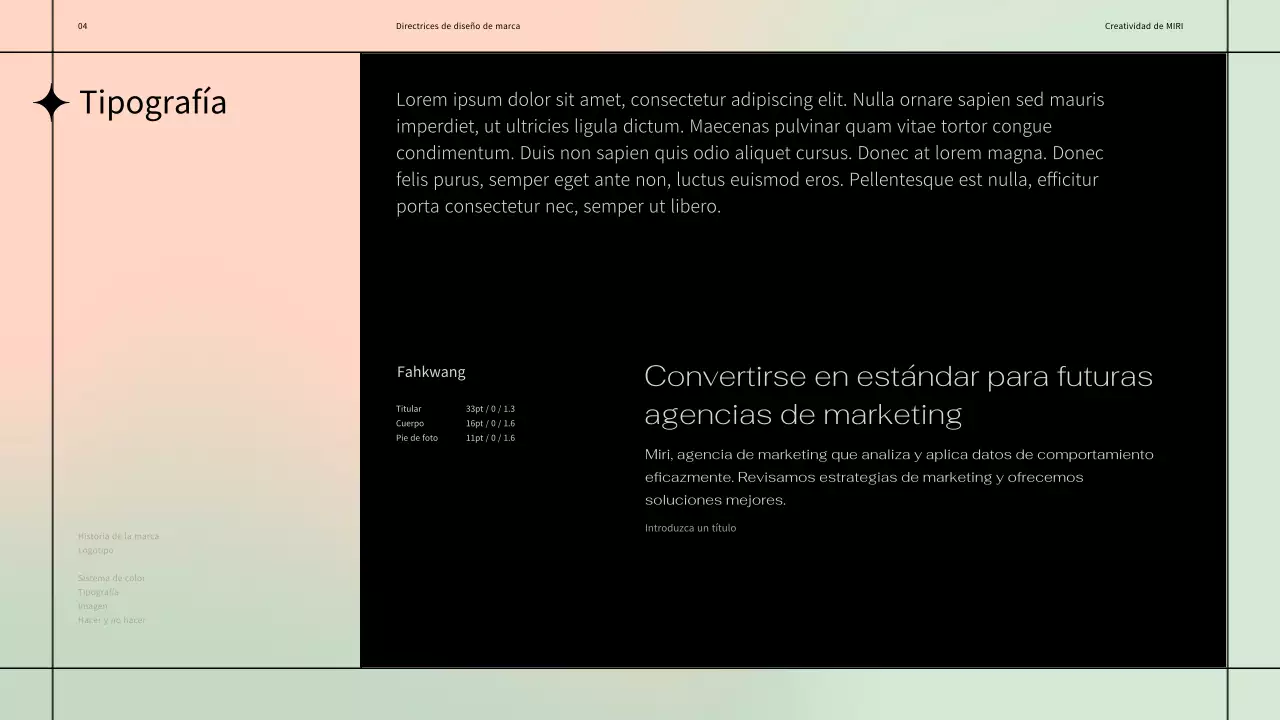Select the Introduzca un título placeholder text

690,527
